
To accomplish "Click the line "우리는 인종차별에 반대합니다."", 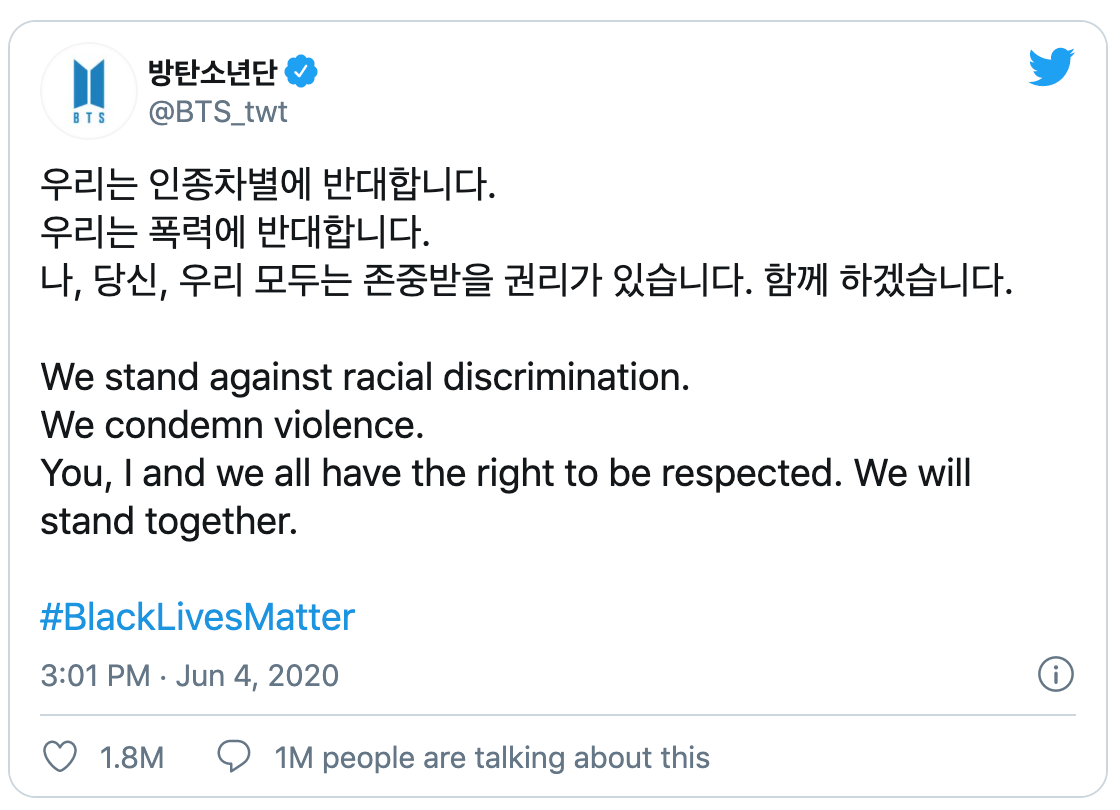I will (268, 187).
